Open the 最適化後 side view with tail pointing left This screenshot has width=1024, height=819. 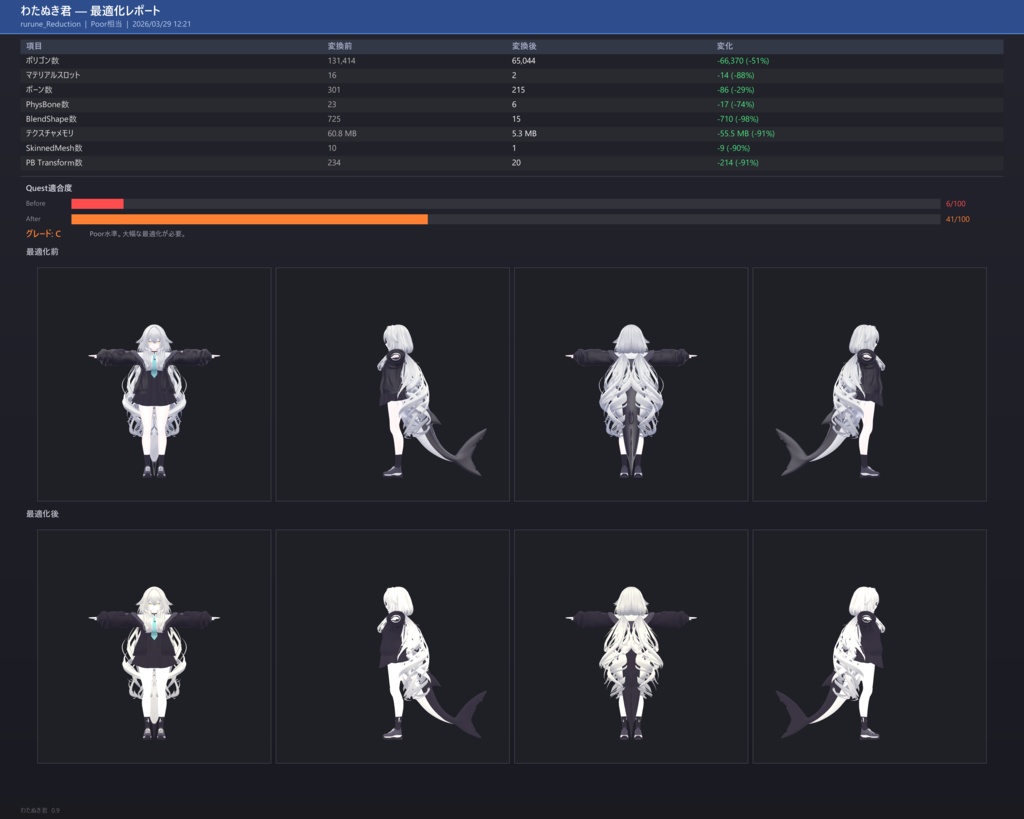869,647
